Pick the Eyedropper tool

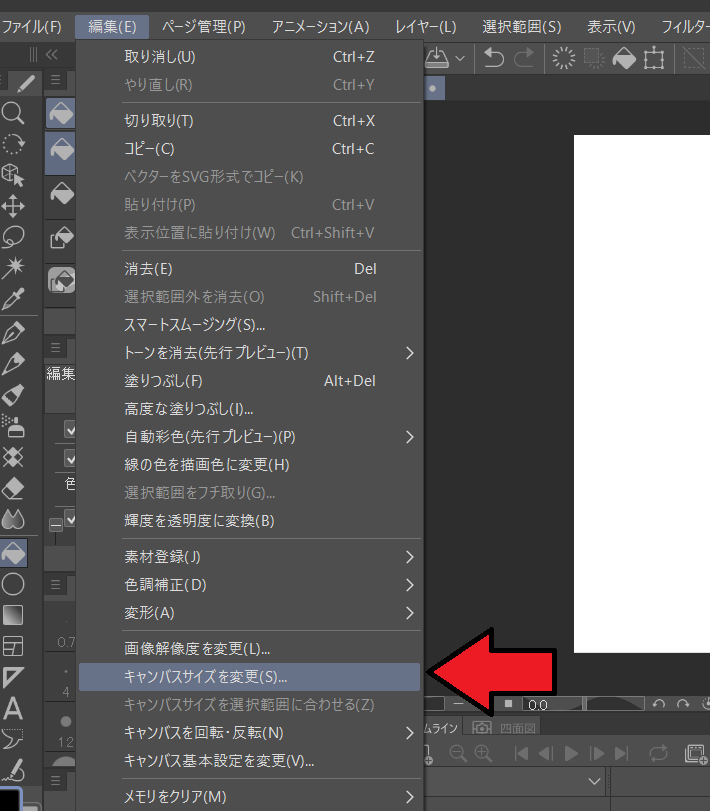pyautogui.click(x=13, y=299)
